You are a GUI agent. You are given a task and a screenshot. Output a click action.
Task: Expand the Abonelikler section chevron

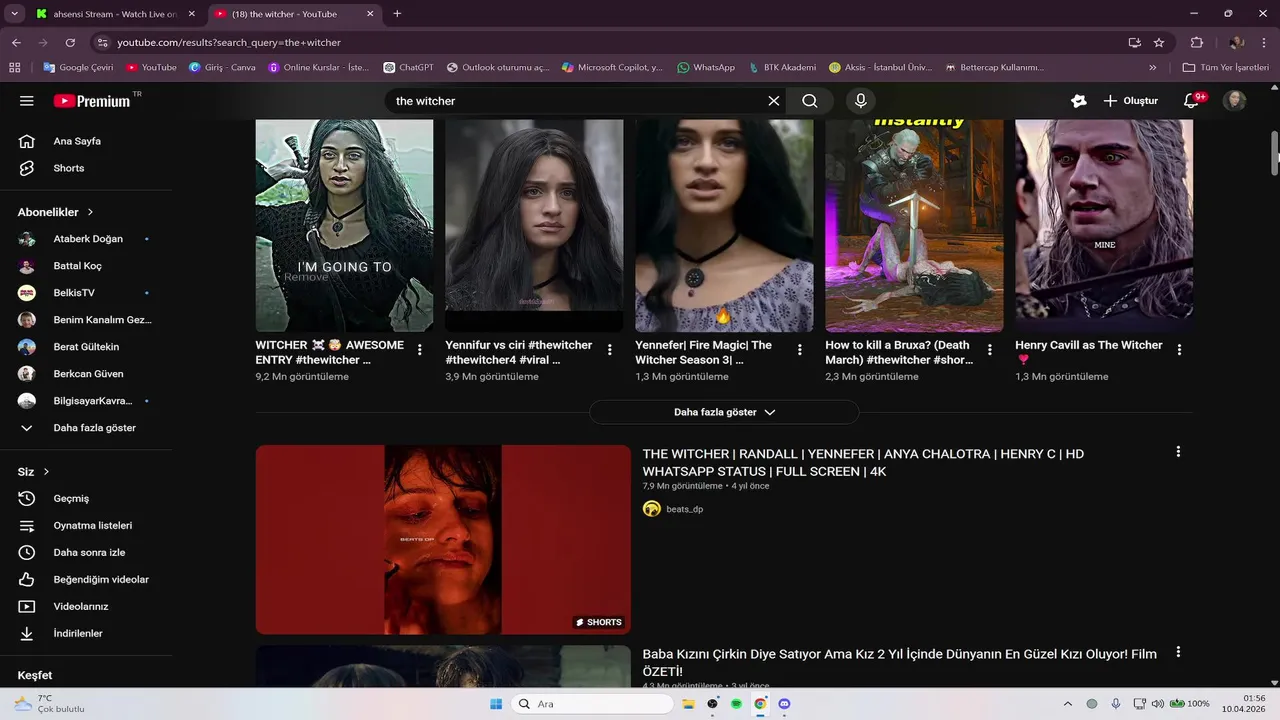(90, 212)
